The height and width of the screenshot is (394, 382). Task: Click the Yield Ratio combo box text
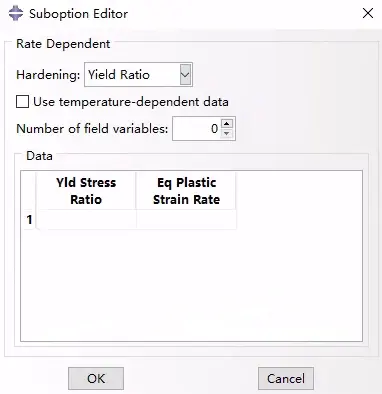(119, 75)
